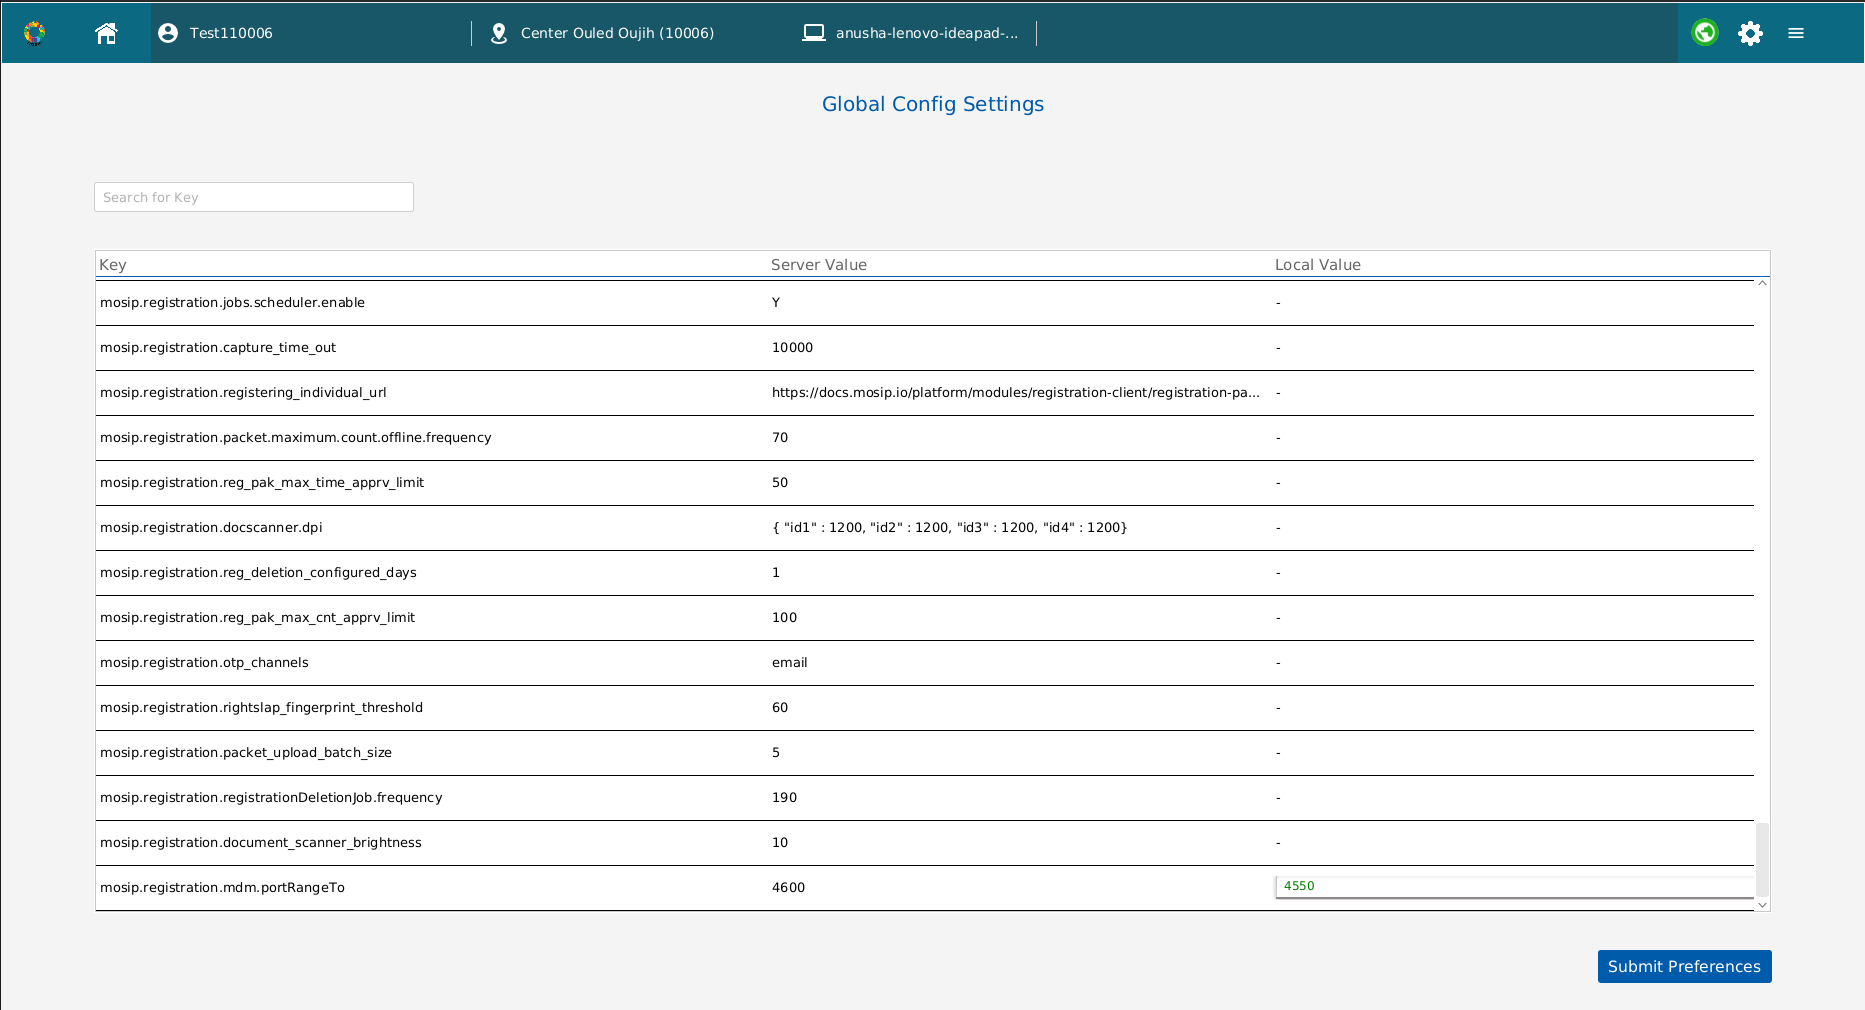
Task: Select the mosip.registration.otp_channels row
Action: (x=204, y=663)
